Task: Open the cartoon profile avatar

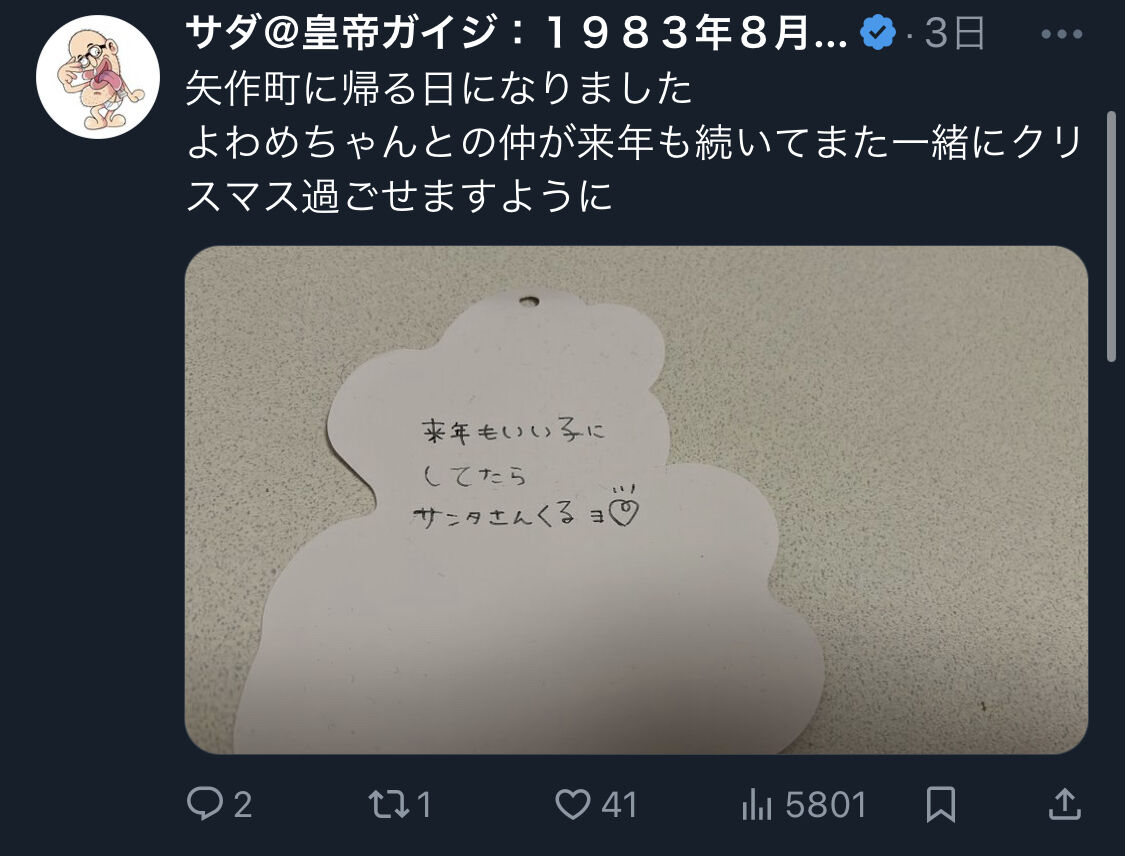Action: click(98, 76)
